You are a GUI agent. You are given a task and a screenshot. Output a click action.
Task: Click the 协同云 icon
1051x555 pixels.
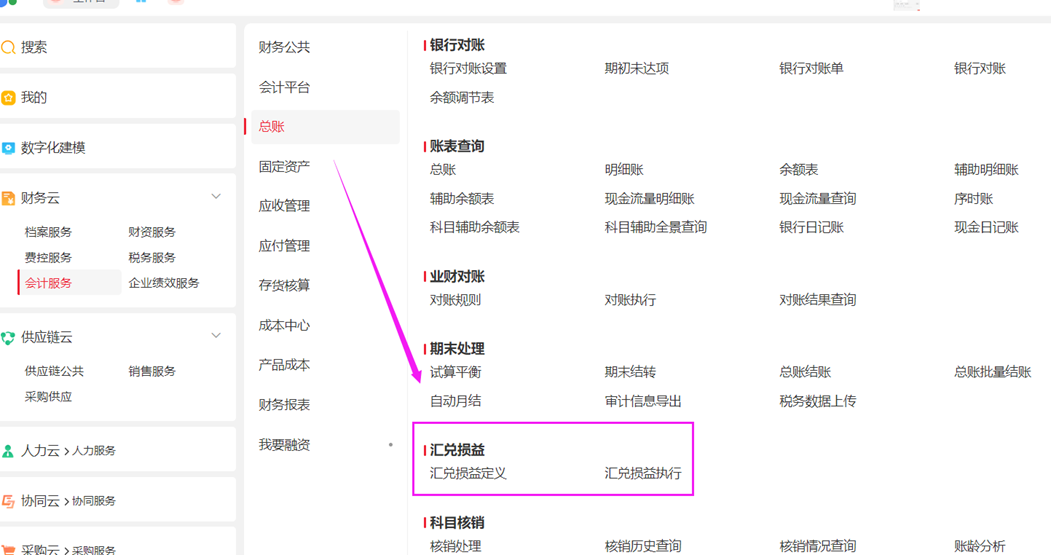tap(8, 501)
